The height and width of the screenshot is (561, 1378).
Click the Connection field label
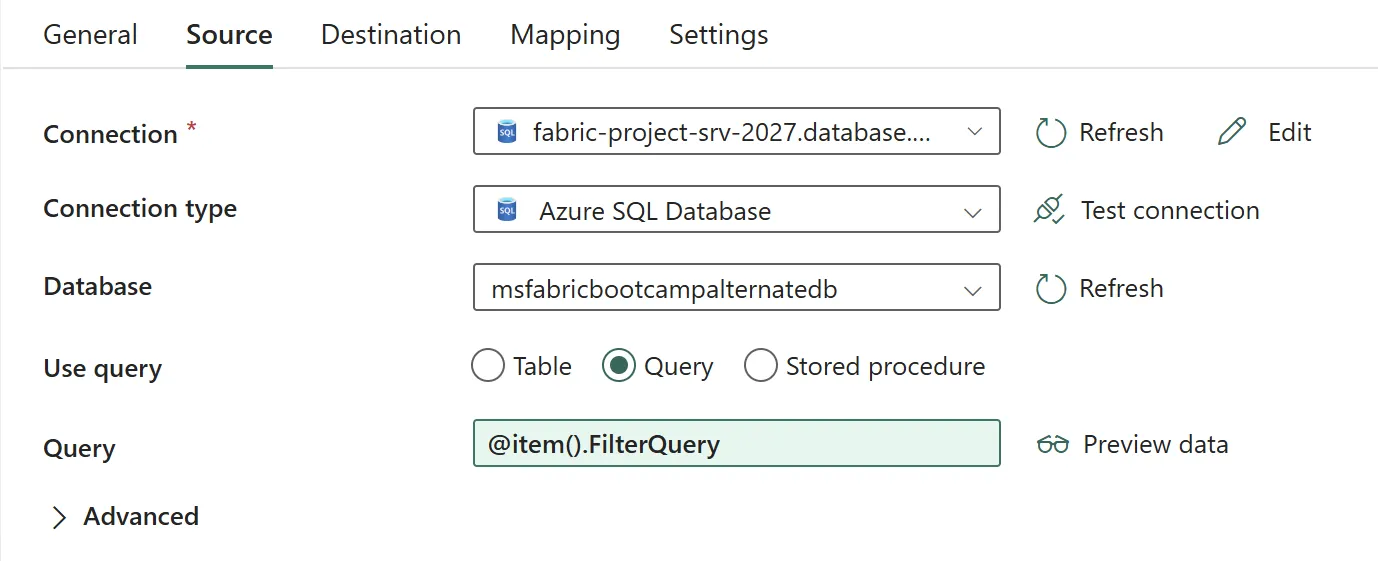click(110, 134)
